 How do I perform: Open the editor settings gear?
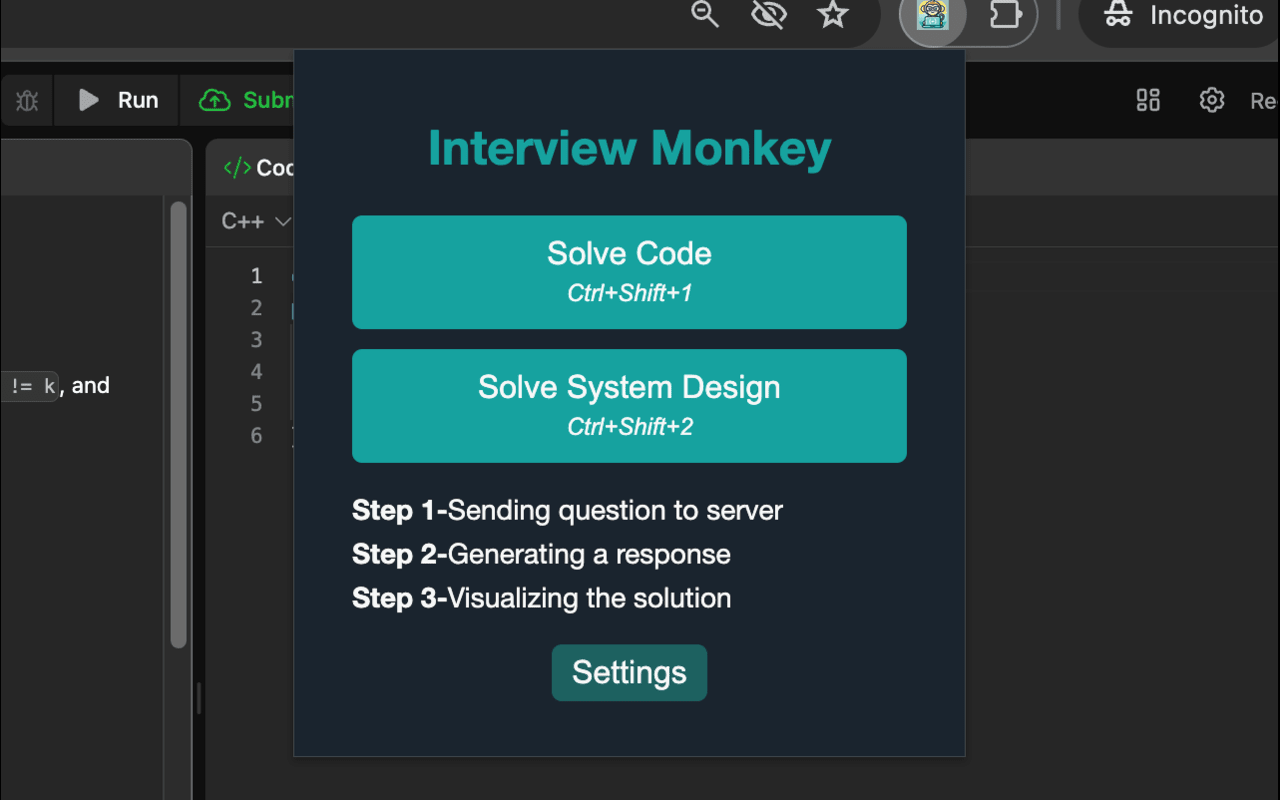[1211, 100]
